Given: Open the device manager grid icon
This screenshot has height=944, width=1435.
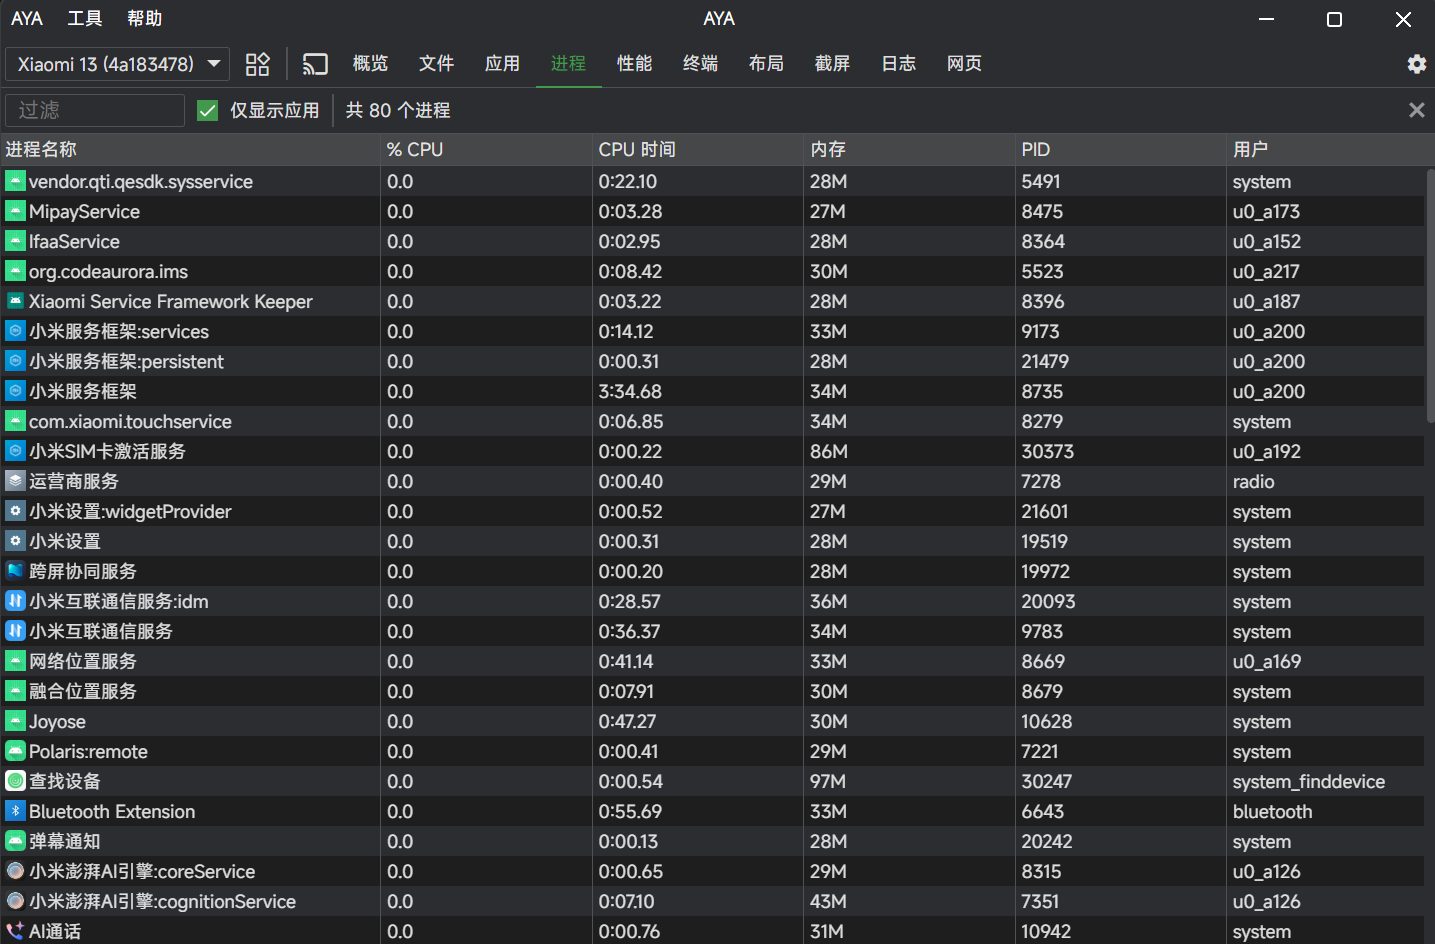Looking at the screenshot, I should (258, 64).
